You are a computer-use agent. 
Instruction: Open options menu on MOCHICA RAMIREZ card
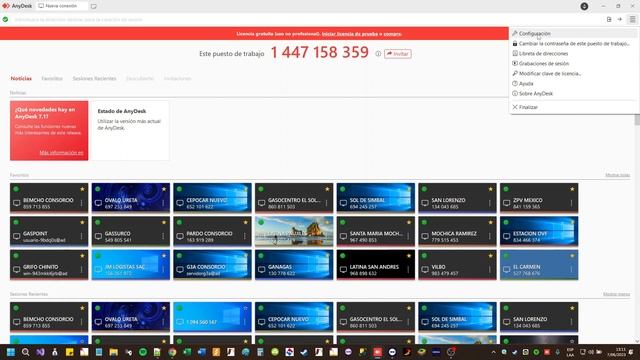click(x=490, y=236)
